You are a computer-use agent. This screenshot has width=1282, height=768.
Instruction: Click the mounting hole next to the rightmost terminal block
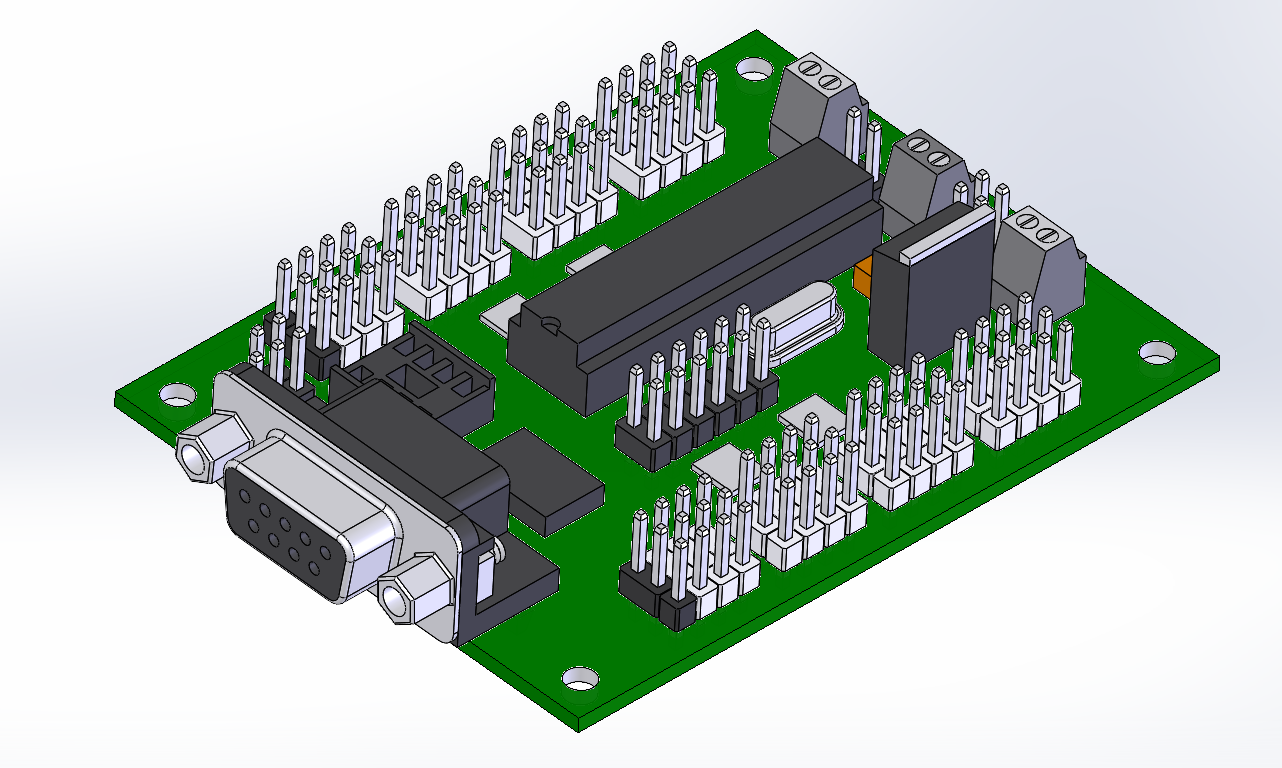pyautogui.click(x=1158, y=352)
